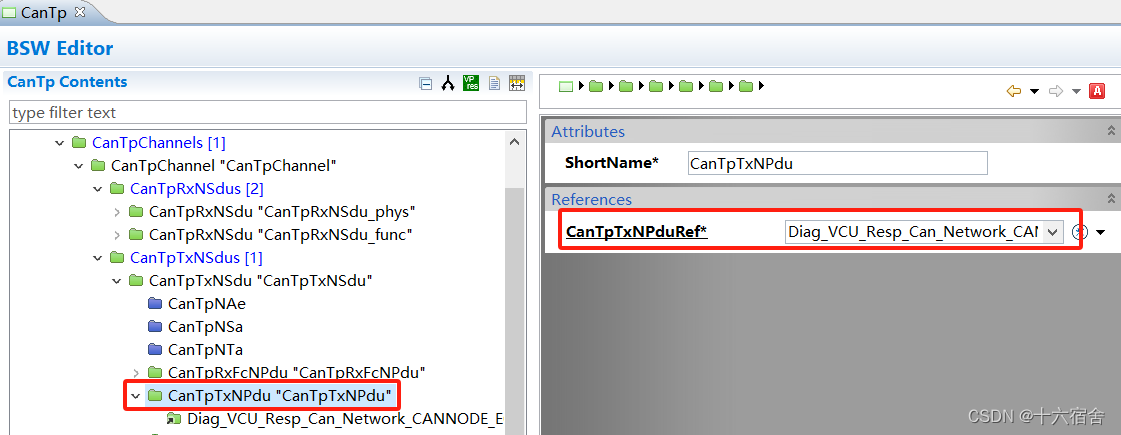Select CanTpTxNPdu "CanTpTxNPdu" tree item
This screenshot has height=435, width=1121.
pyautogui.click(x=280, y=395)
